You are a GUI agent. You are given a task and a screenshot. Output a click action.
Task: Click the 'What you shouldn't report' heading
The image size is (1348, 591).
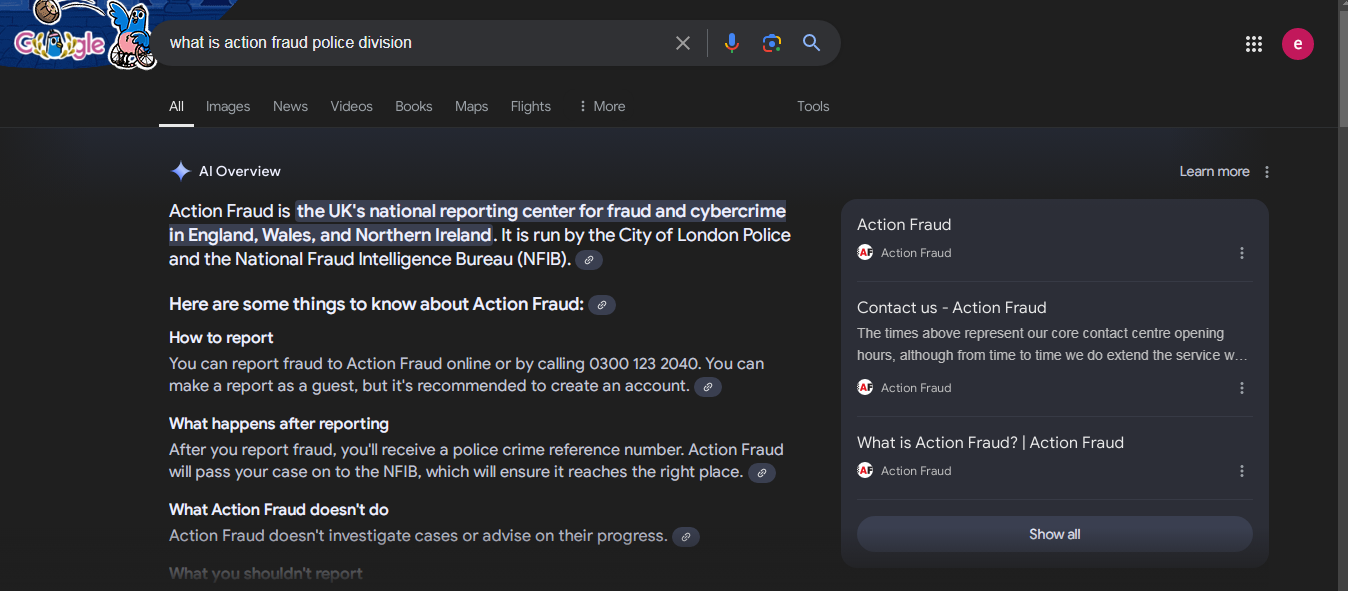(266, 574)
